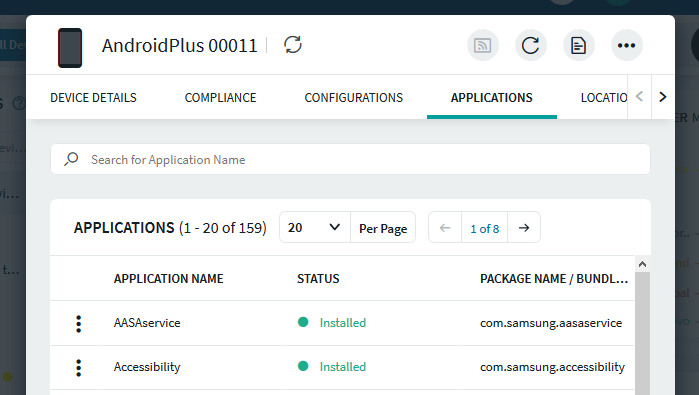Click the sync icon next to AndroidPlus 00011

pos(293,45)
